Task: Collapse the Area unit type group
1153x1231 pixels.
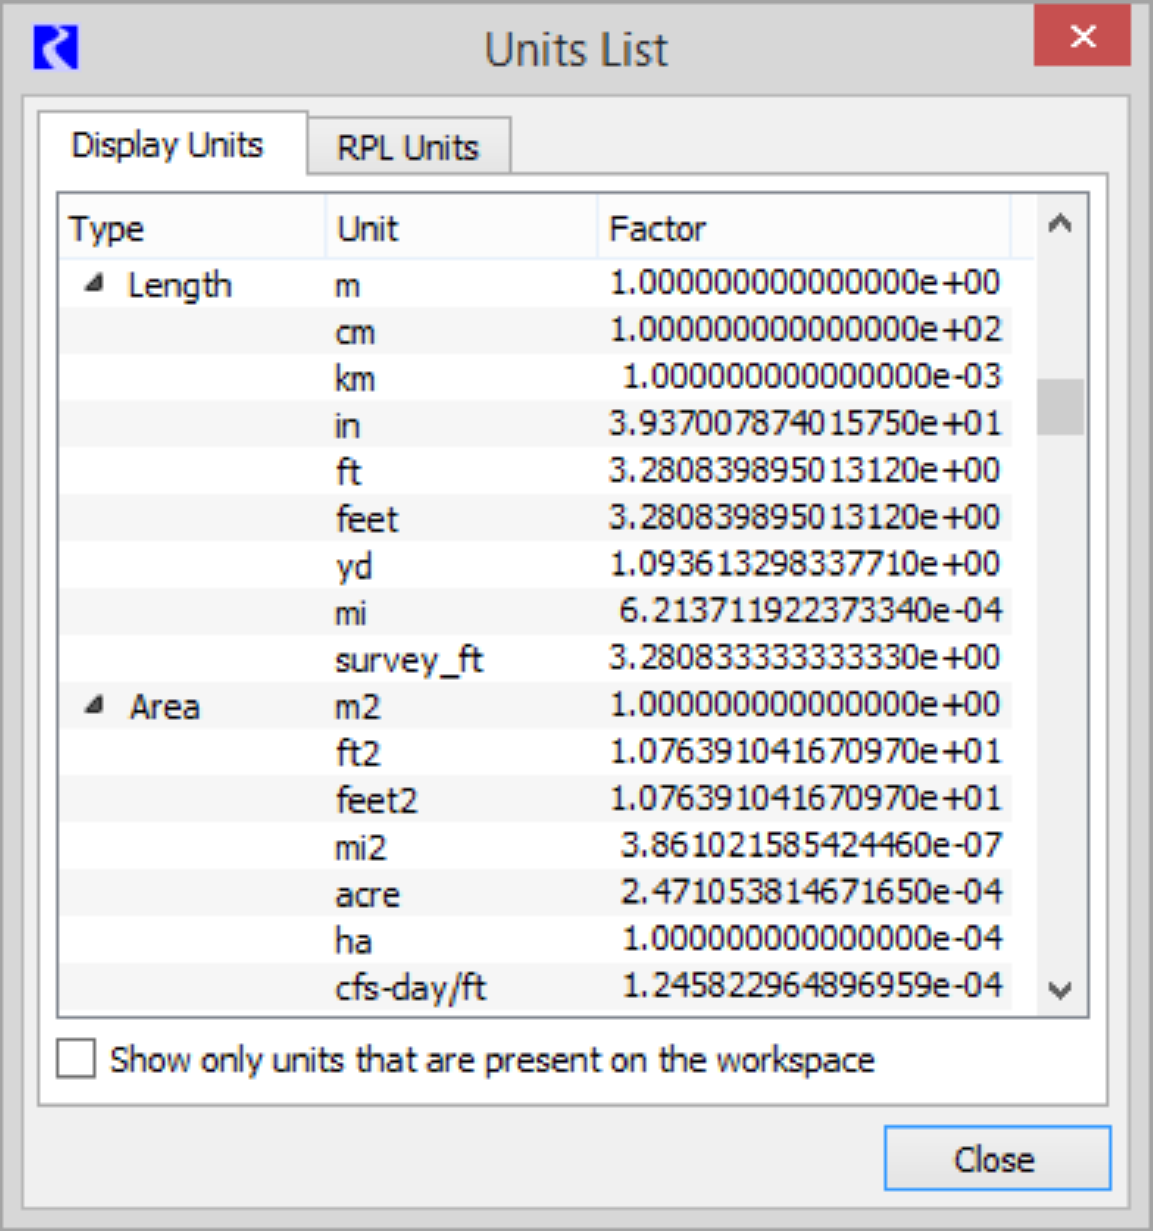Action: pos(95,706)
